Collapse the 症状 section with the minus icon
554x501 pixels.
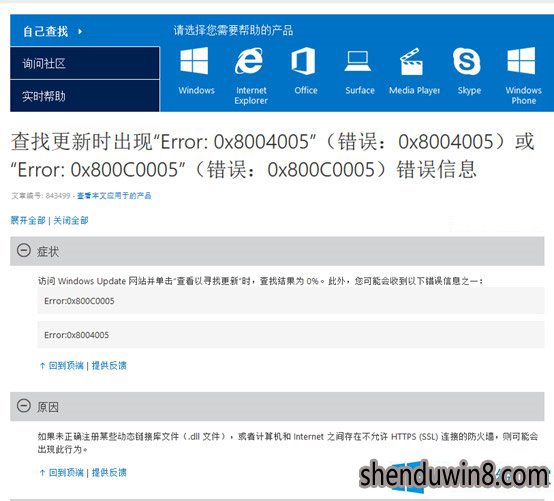(24, 251)
